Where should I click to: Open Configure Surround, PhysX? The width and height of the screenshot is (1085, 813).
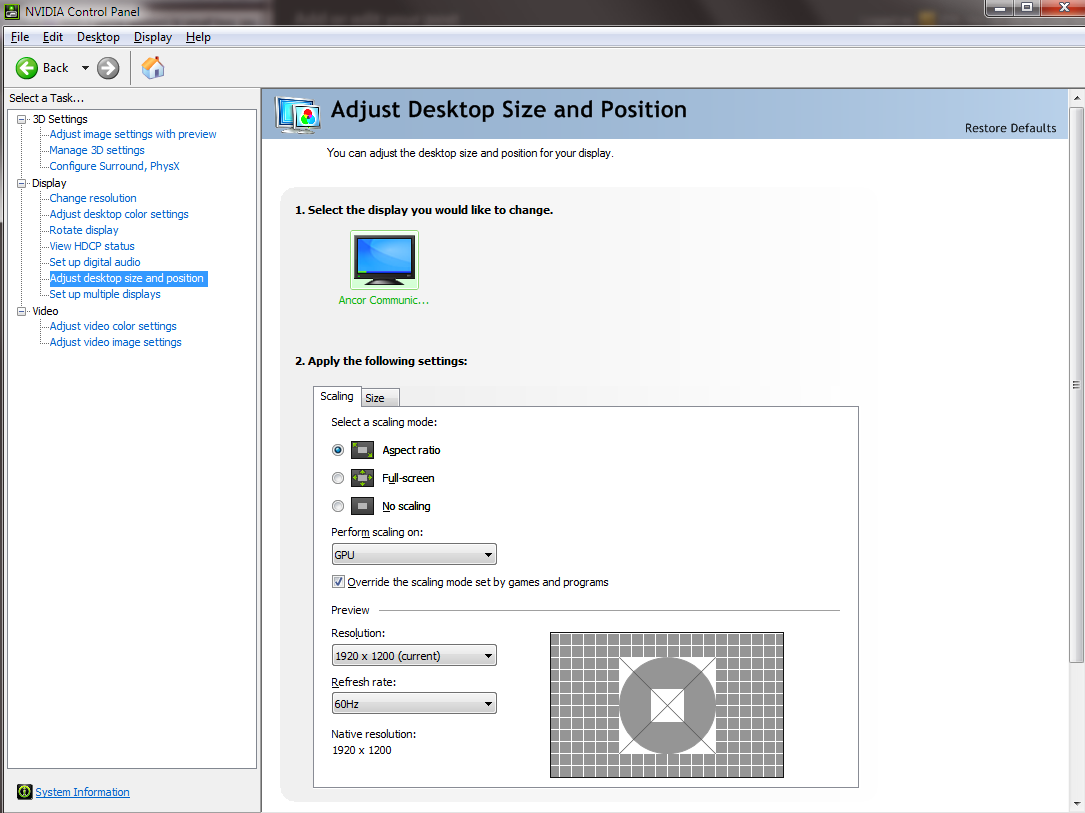point(114,166)
